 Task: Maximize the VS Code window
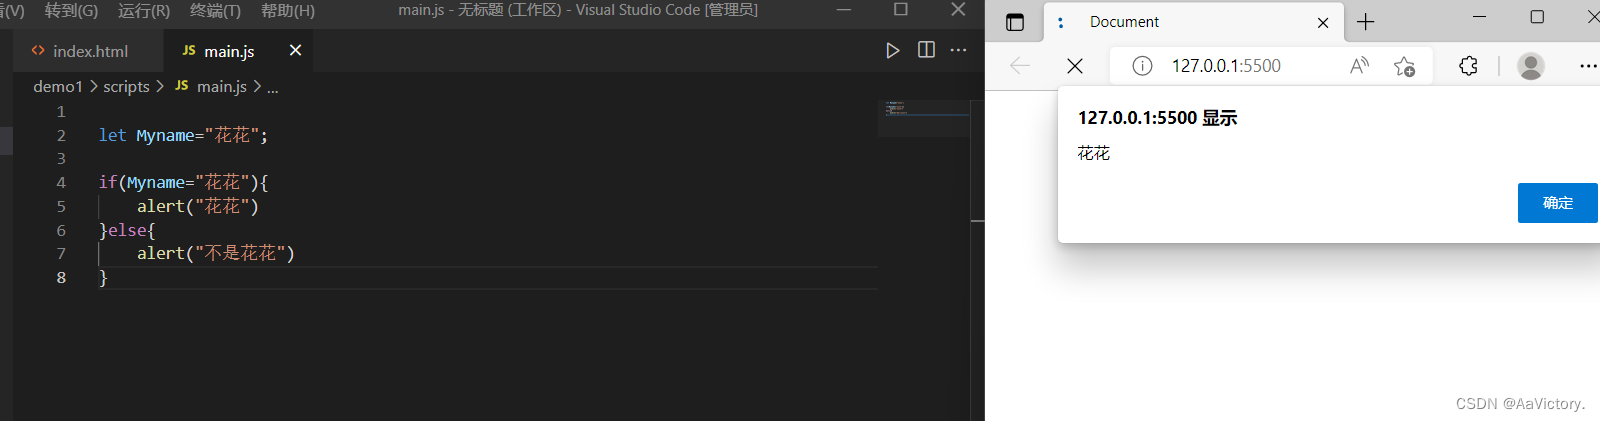[x=900, y=10]
